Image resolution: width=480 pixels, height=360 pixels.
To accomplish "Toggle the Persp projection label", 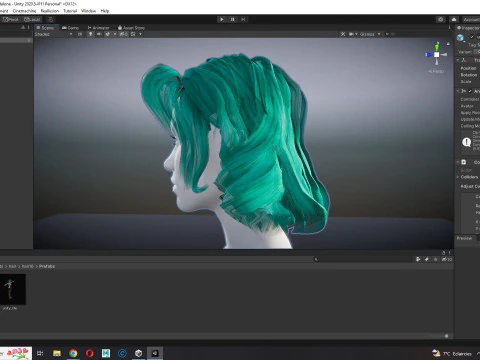I will pos(436,71).
